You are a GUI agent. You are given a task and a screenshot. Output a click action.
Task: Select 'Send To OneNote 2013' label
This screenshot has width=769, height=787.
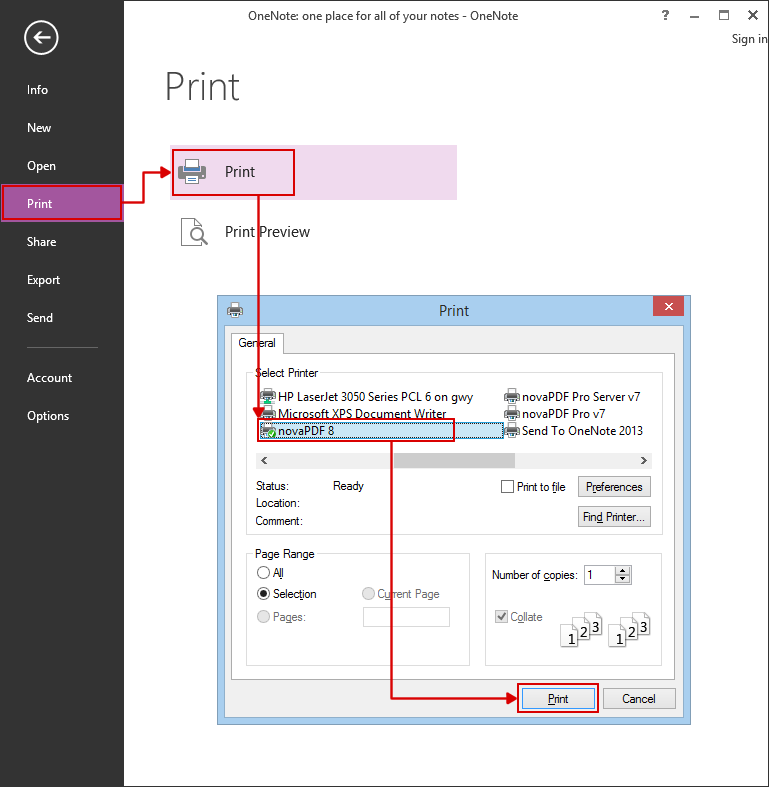click(582, 431)
